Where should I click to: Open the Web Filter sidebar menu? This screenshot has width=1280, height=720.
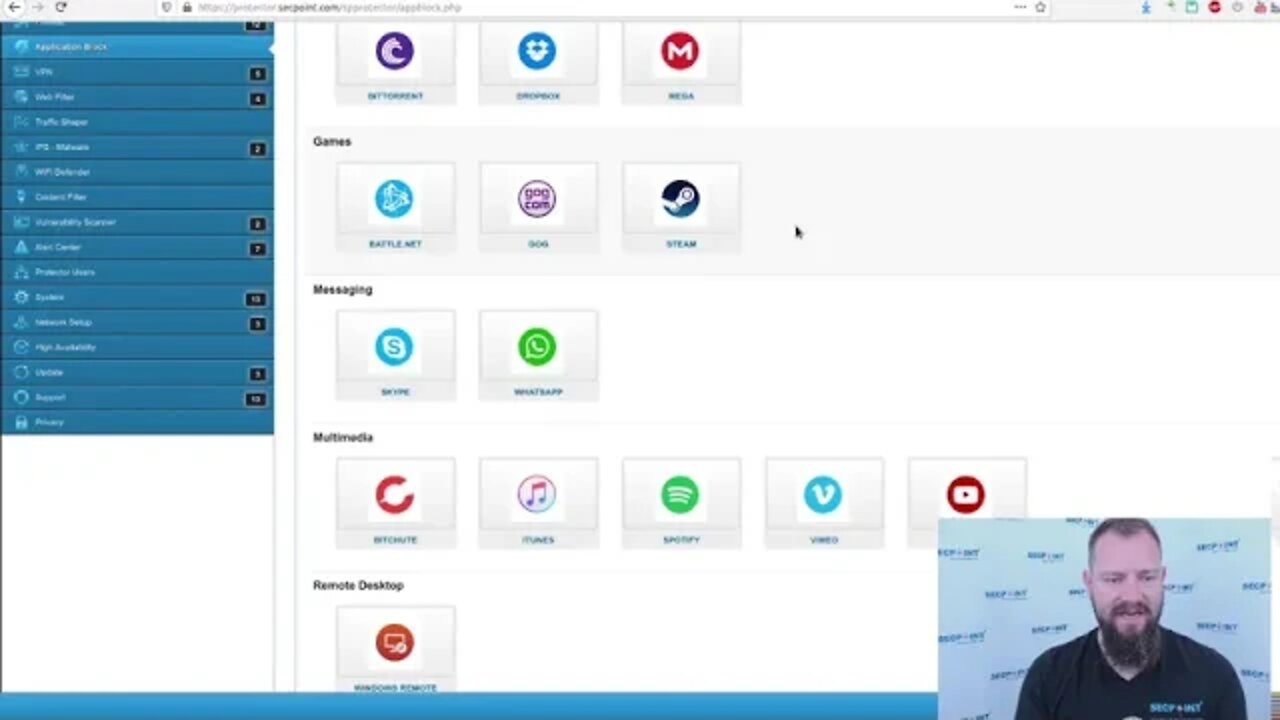tap(137, 97)
